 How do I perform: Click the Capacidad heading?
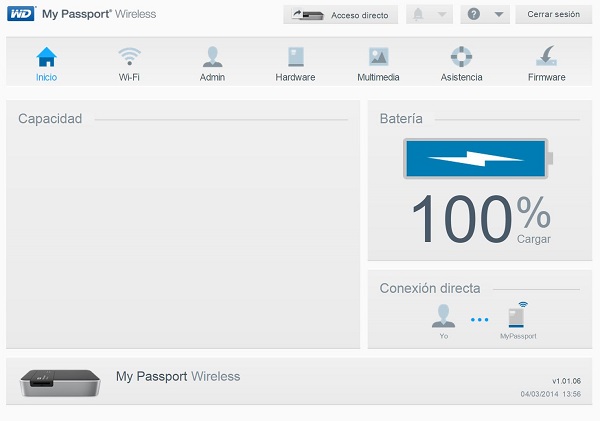(x=50, y=119)
